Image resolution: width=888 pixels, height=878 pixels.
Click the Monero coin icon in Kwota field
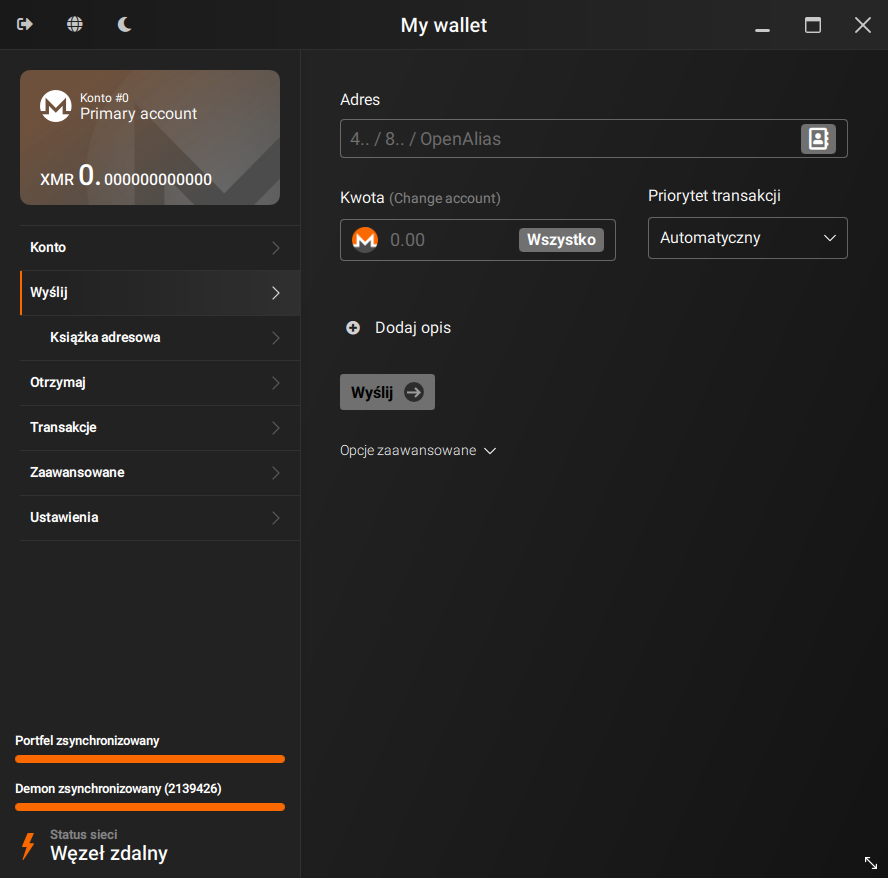(365, 239)
